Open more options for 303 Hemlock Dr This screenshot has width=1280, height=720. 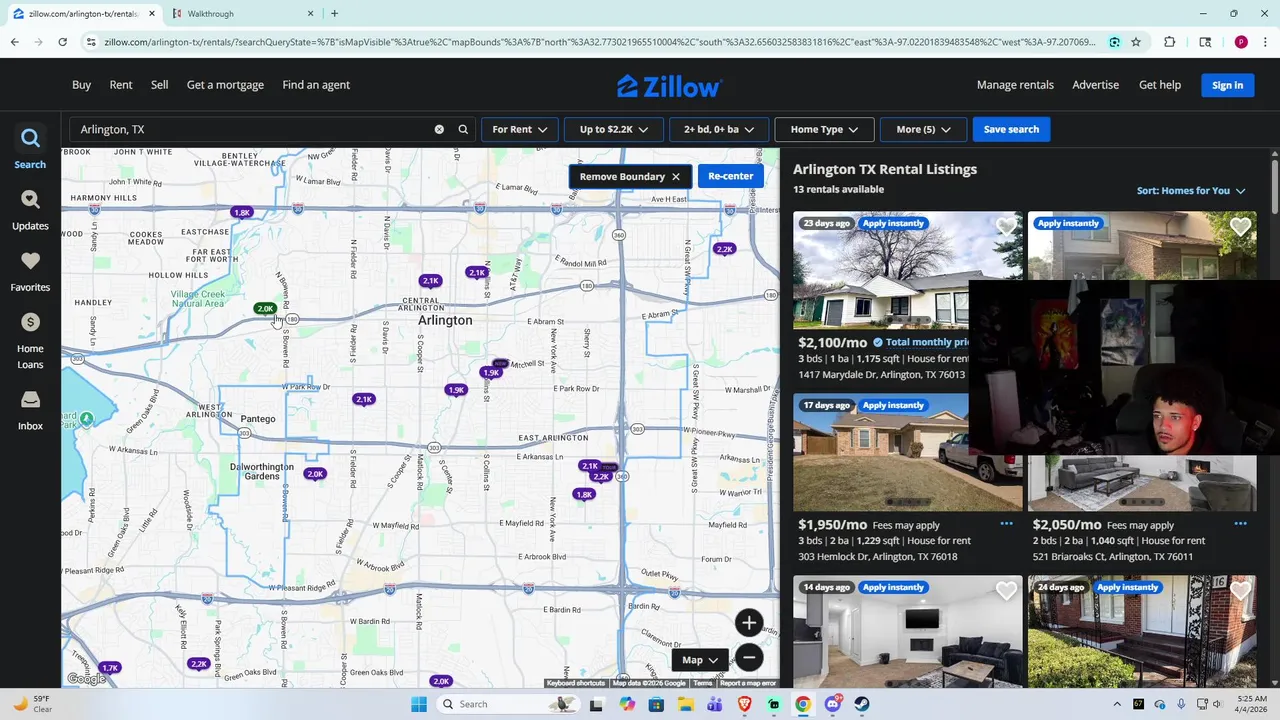pos(1006,523)
